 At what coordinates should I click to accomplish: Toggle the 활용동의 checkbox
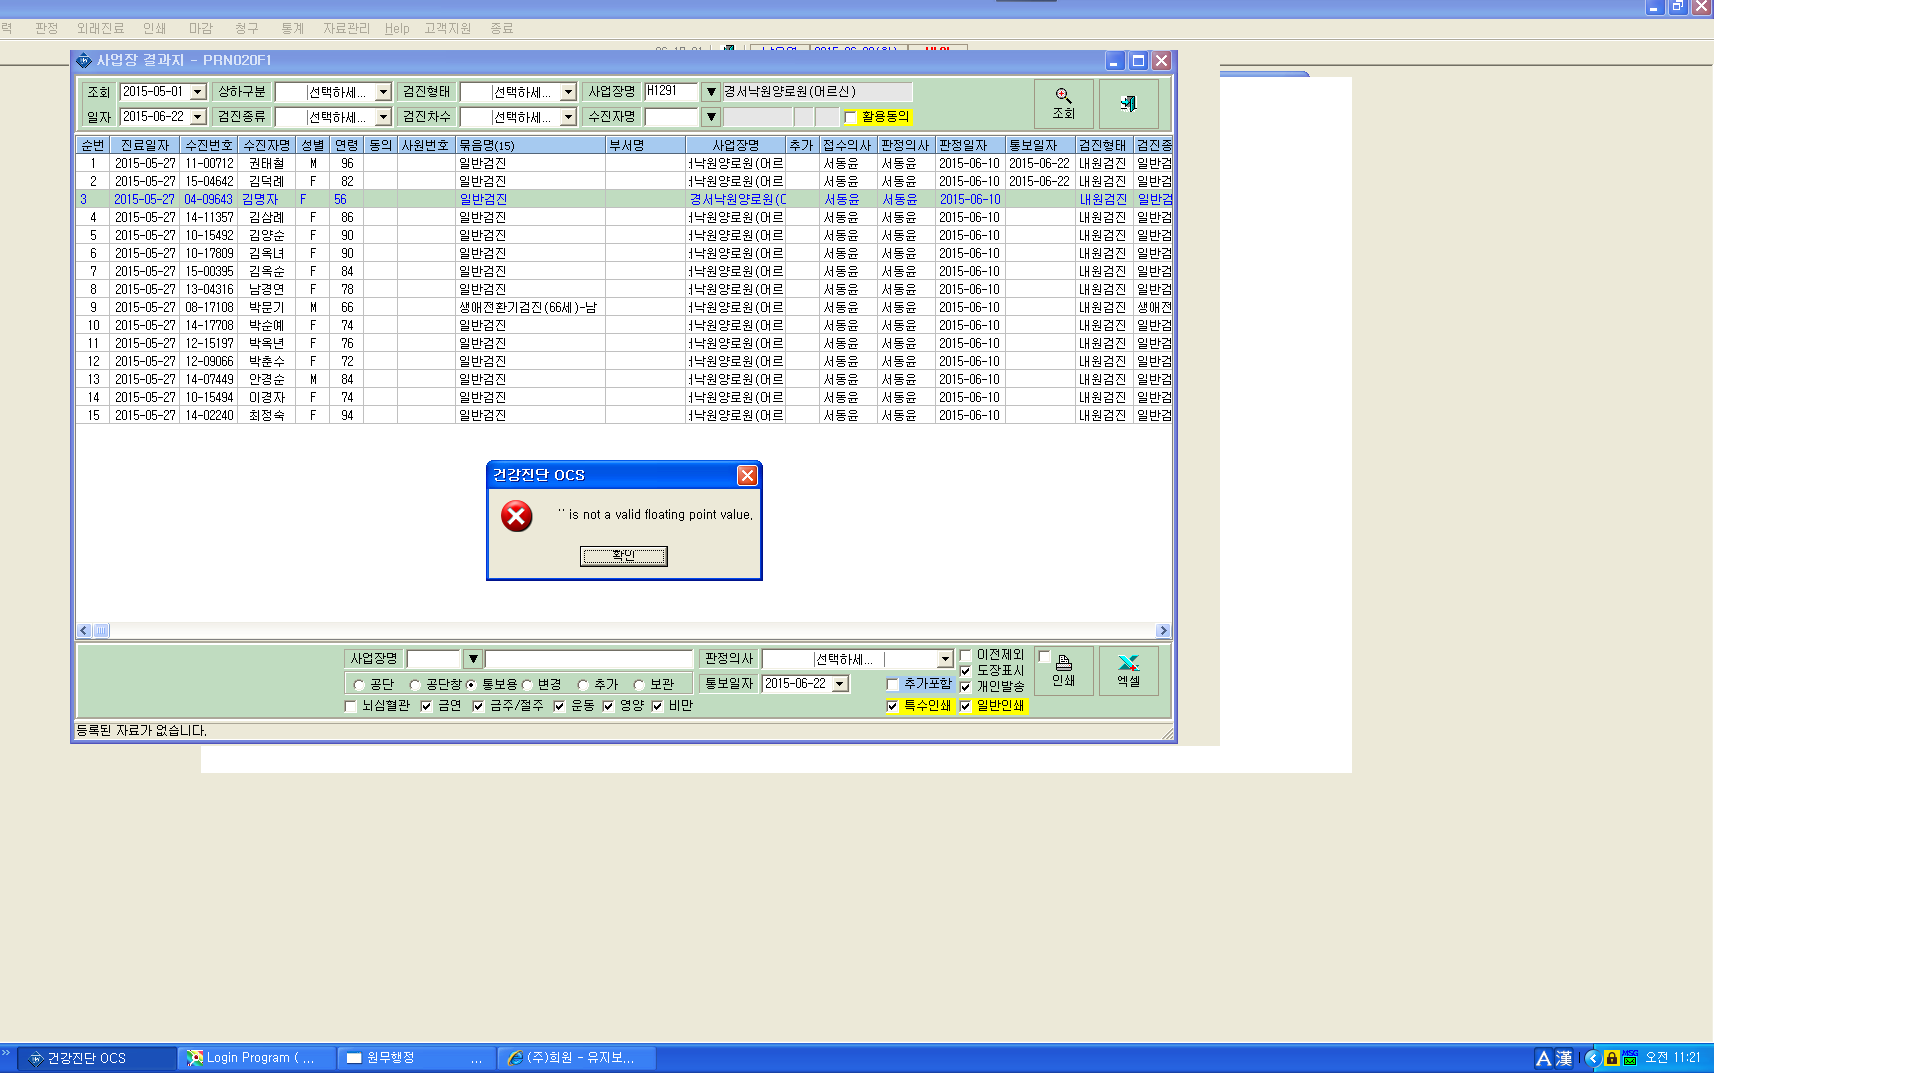850,118
